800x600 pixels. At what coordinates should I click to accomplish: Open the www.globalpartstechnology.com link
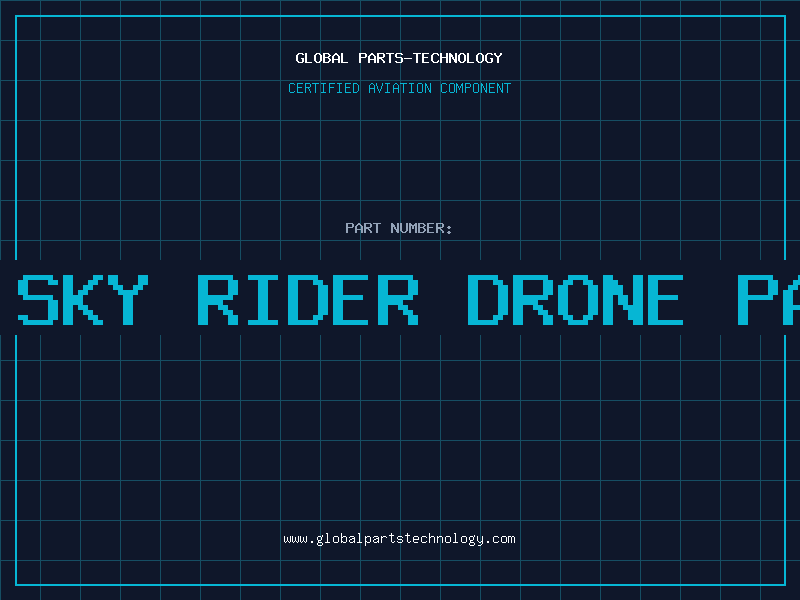pos(399,539)
